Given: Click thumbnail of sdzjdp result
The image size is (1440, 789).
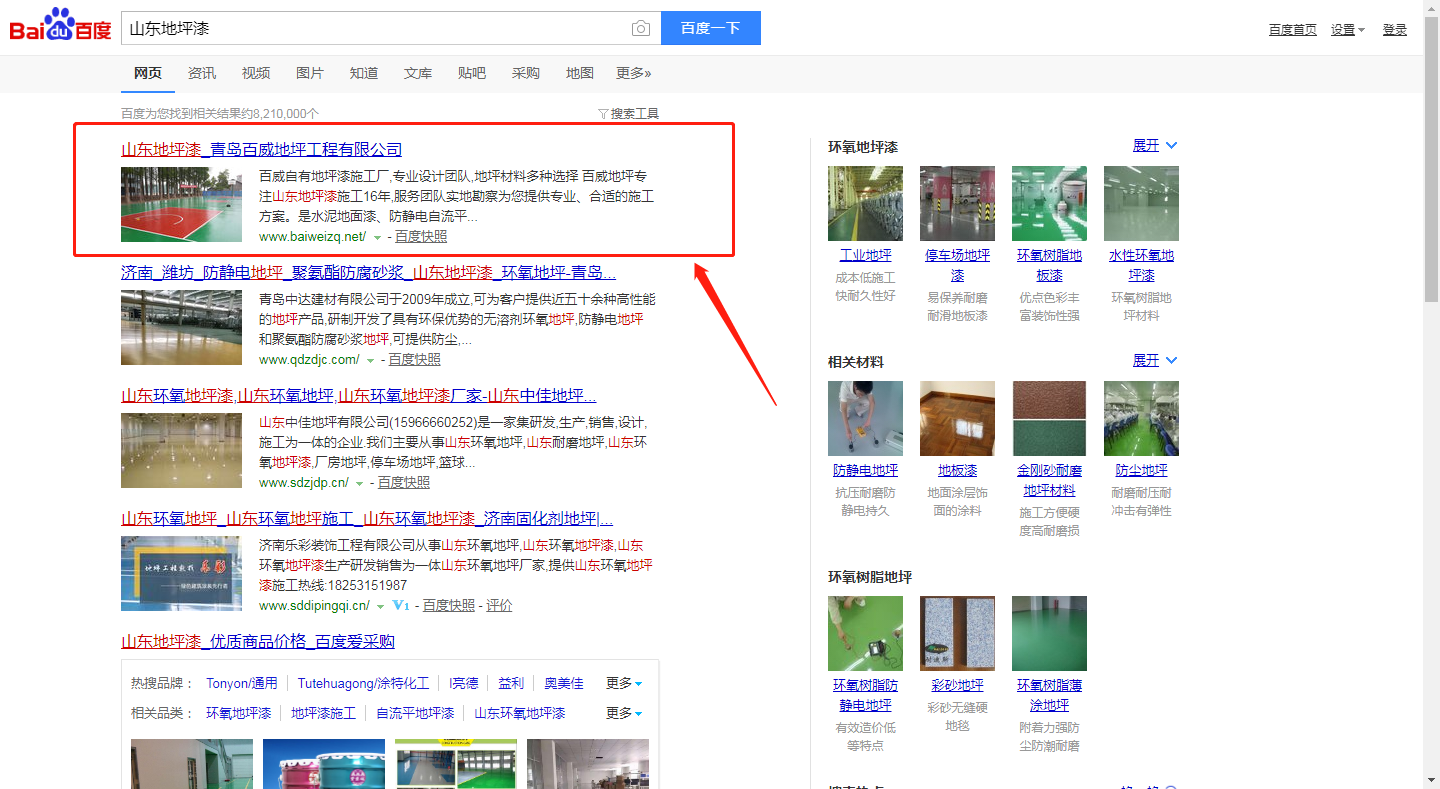Looking at the screenshot, I should click(x=181, y=450).
